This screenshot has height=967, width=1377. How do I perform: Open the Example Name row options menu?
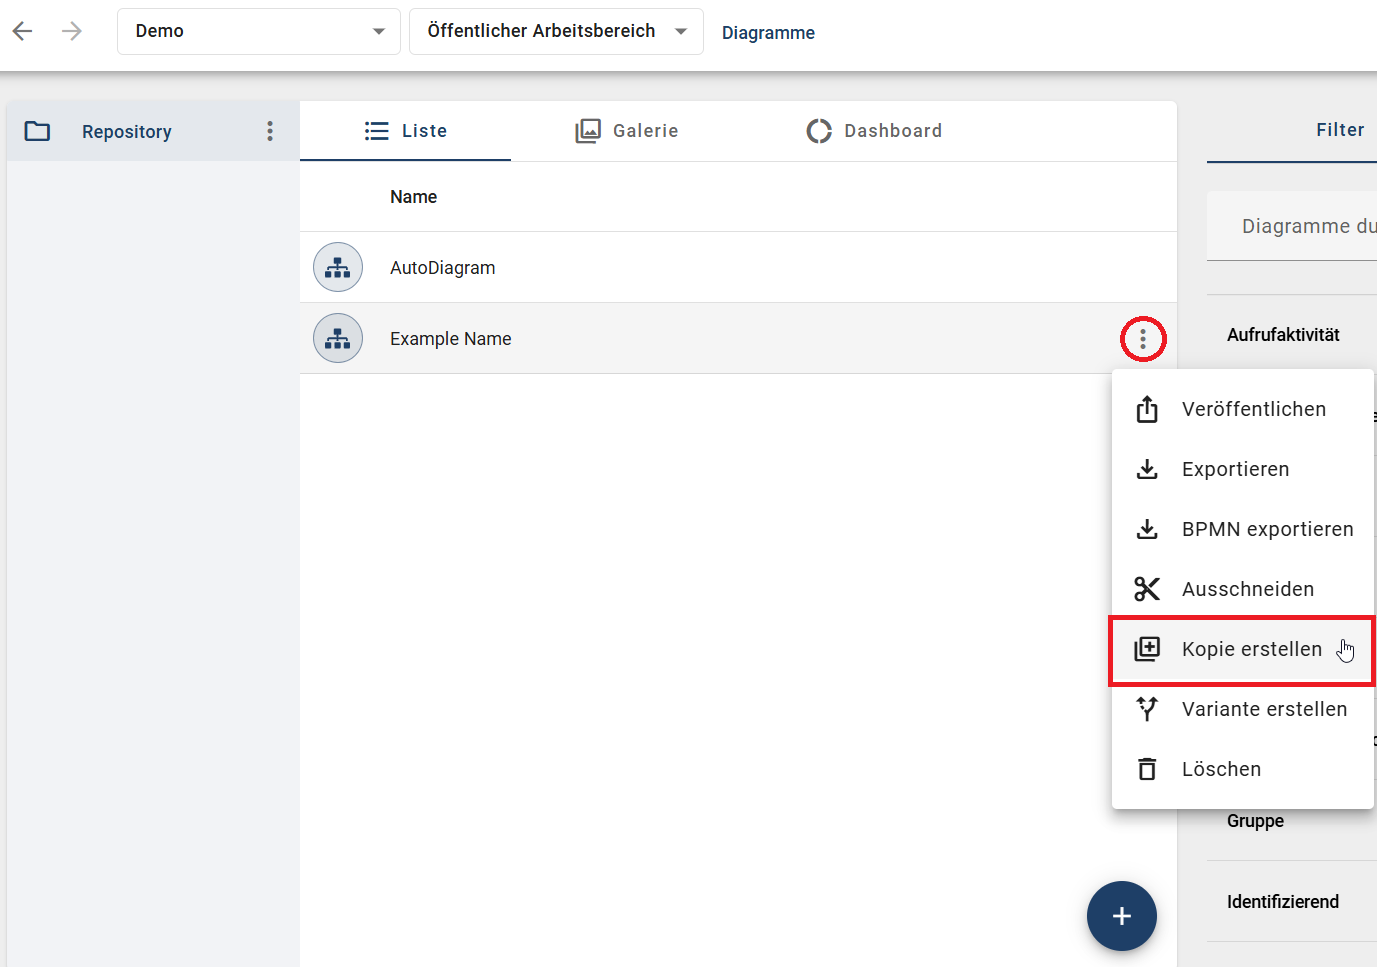1143,339
